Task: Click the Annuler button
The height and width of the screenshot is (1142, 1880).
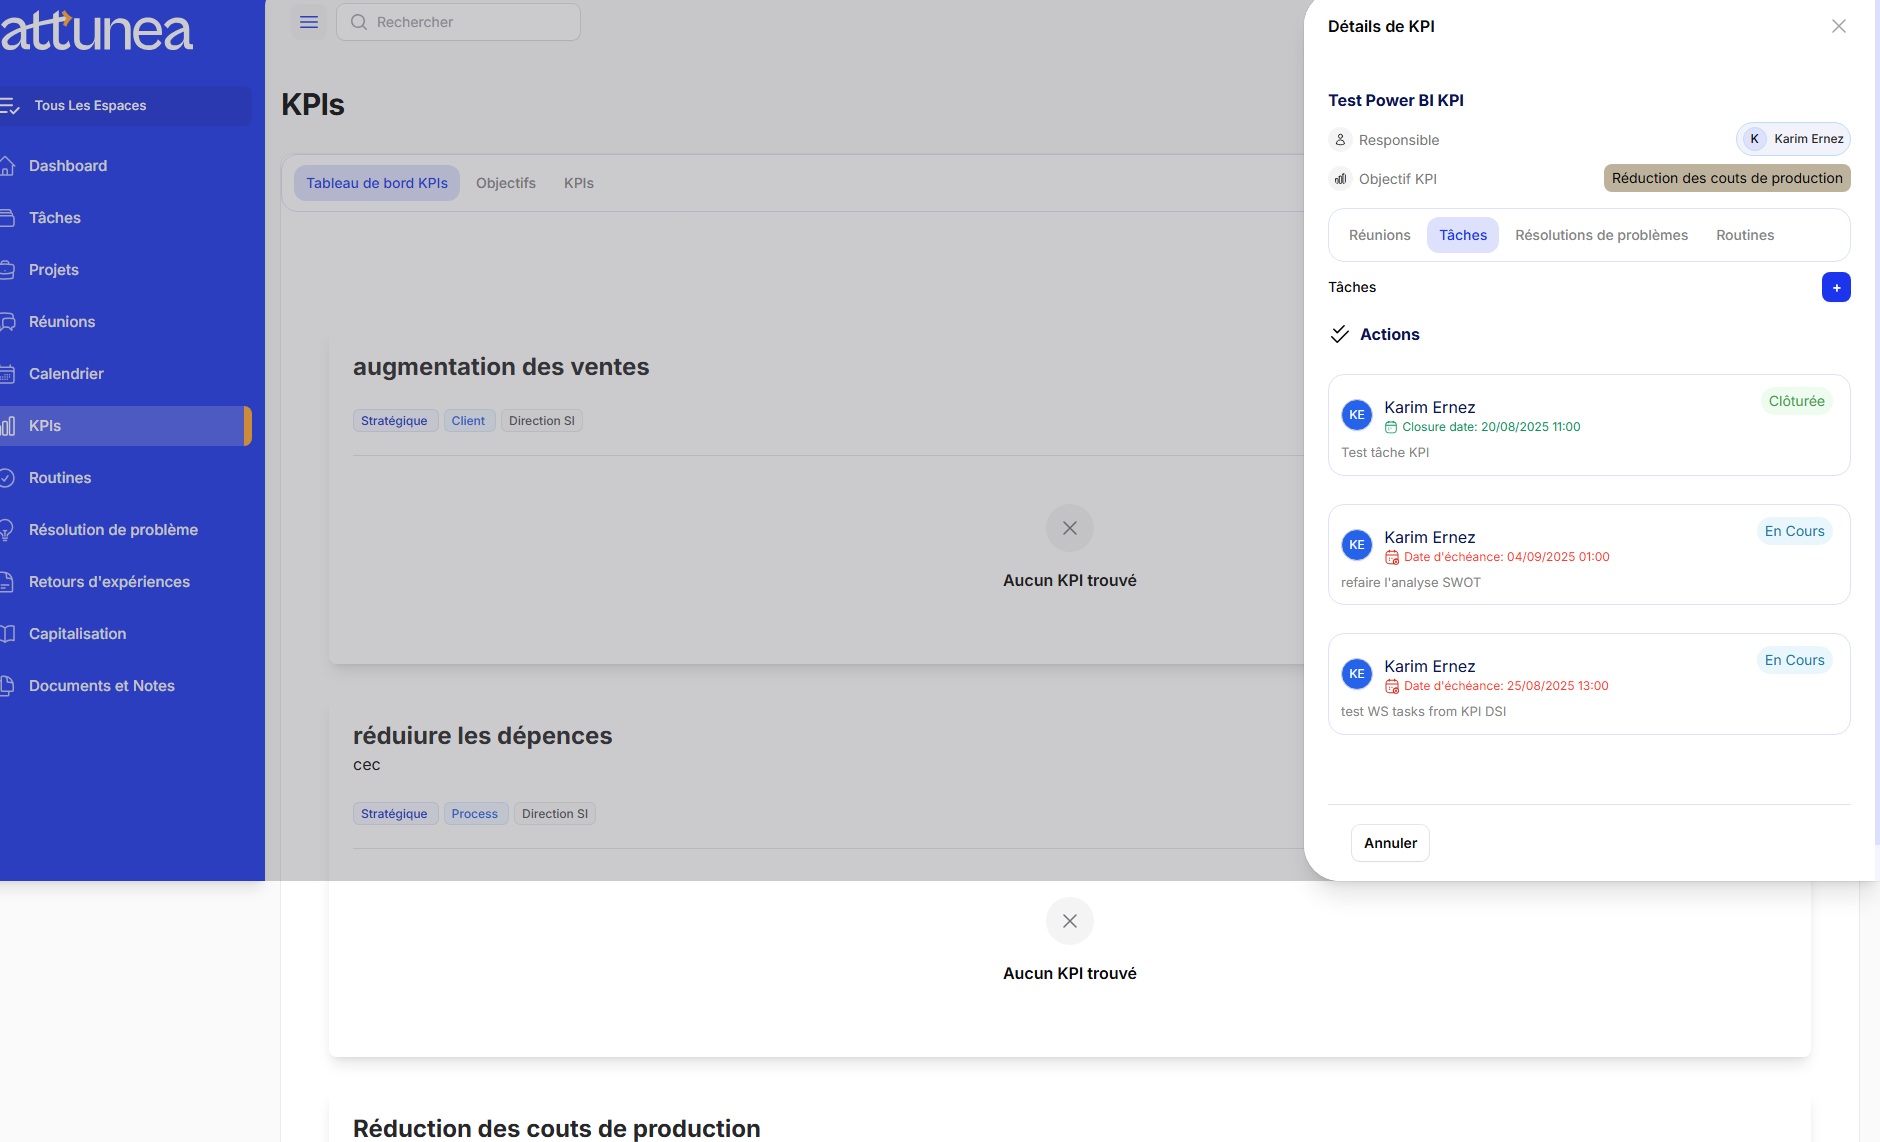Action: pyautogui.click(x=1389, y=842)
